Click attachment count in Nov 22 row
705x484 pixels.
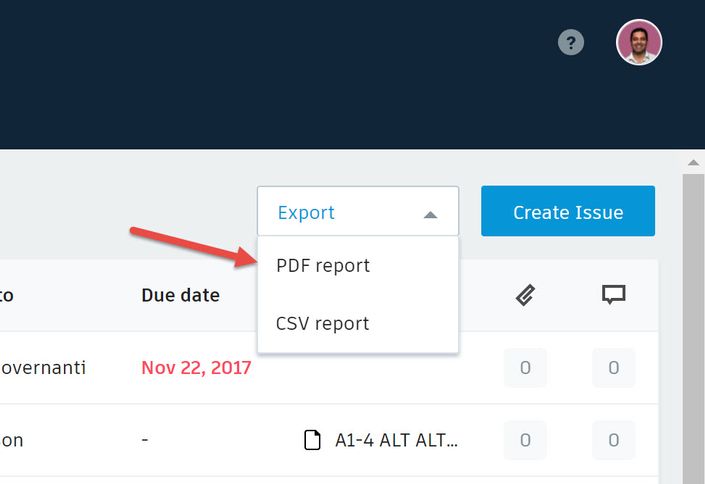click(x=525, y=368)
